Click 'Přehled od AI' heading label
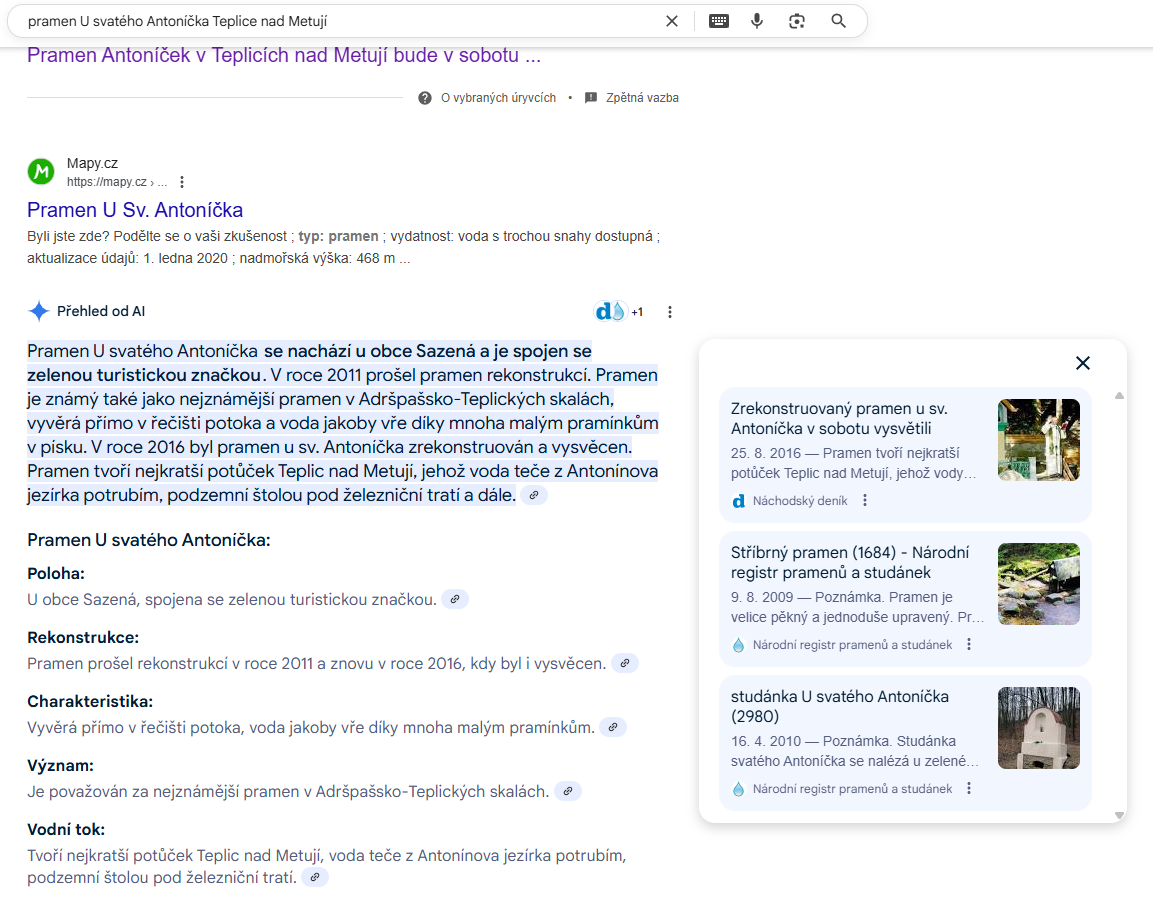This screenshot has height=910, width=1153. point(101,311)
